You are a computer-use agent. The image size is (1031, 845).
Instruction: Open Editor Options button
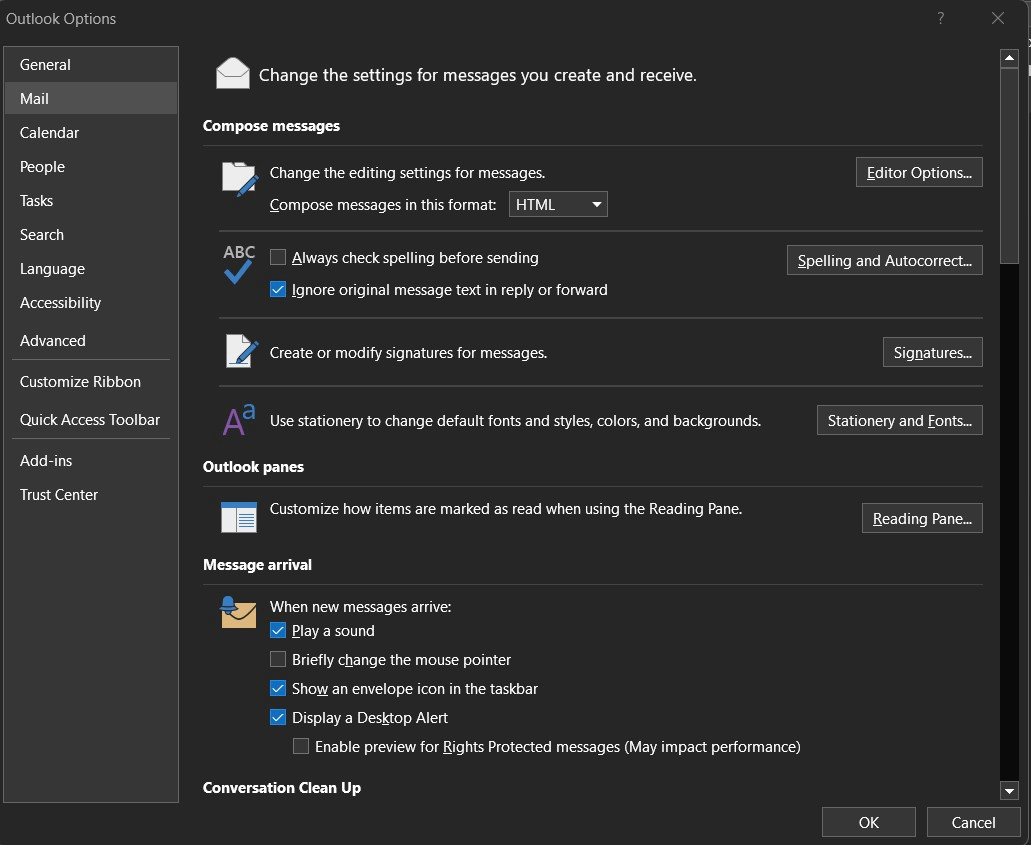click(919, 173)
